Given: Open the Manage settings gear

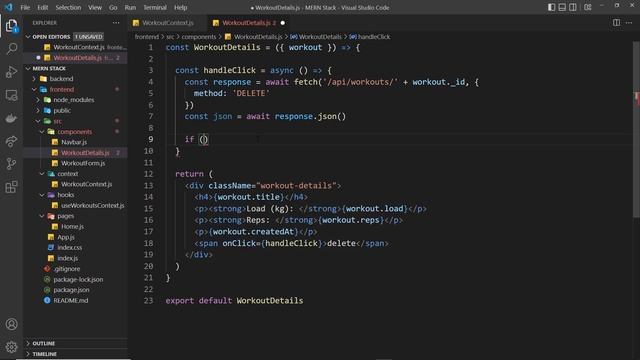Looking at the screenshot, I should [x=11, y=347].
